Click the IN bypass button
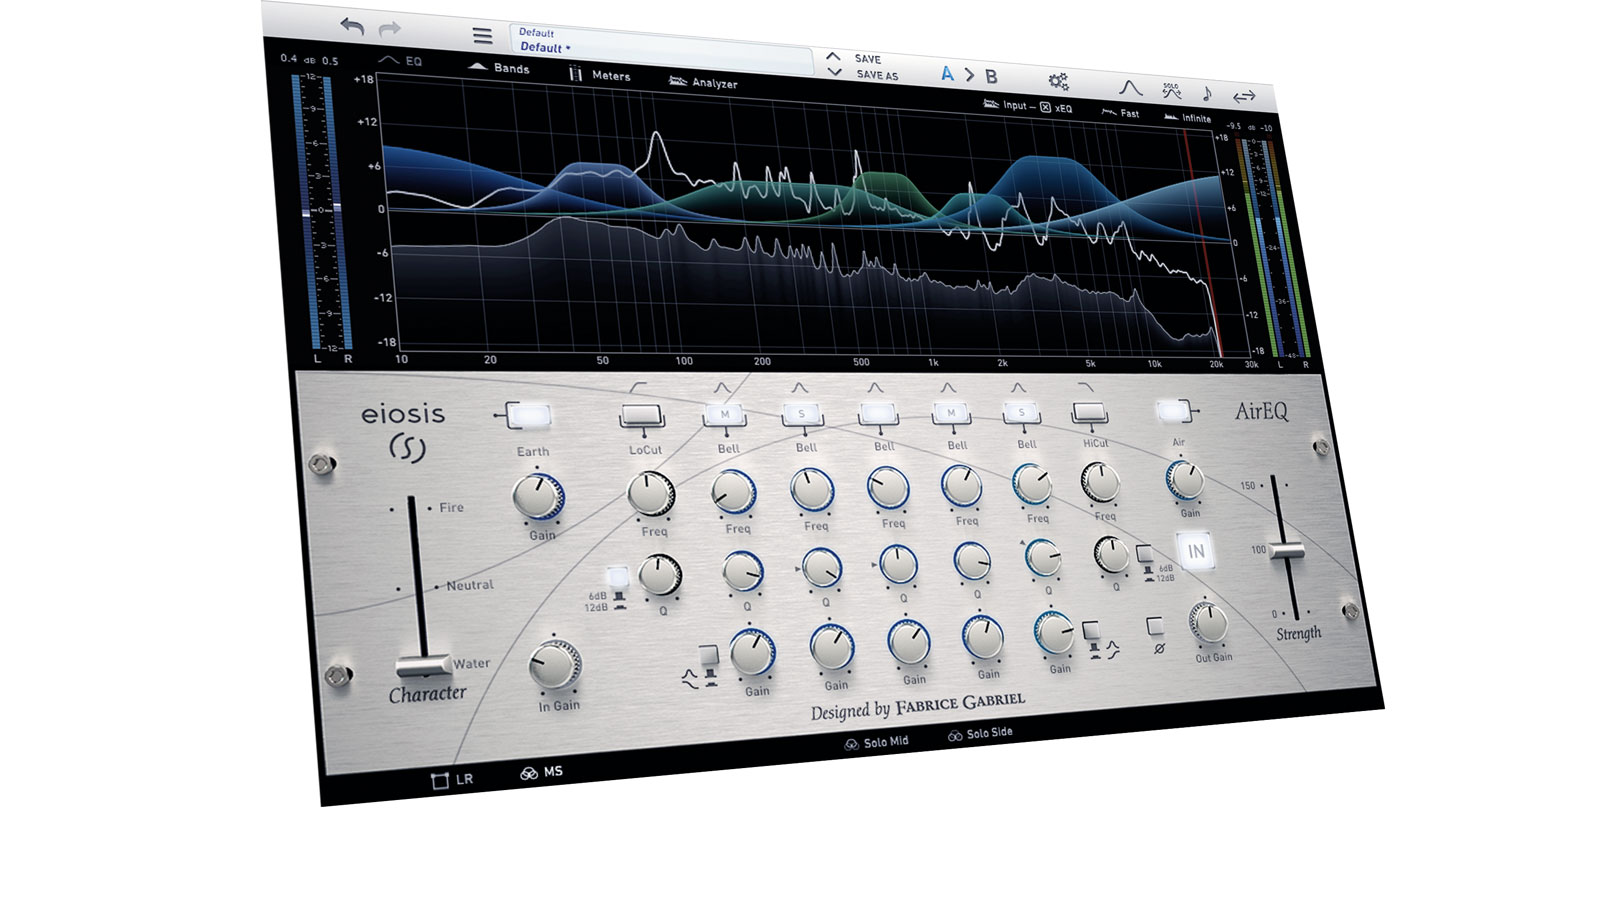Image resolution: width=1600 pixels, height=900 pixels. [1195, 551]
